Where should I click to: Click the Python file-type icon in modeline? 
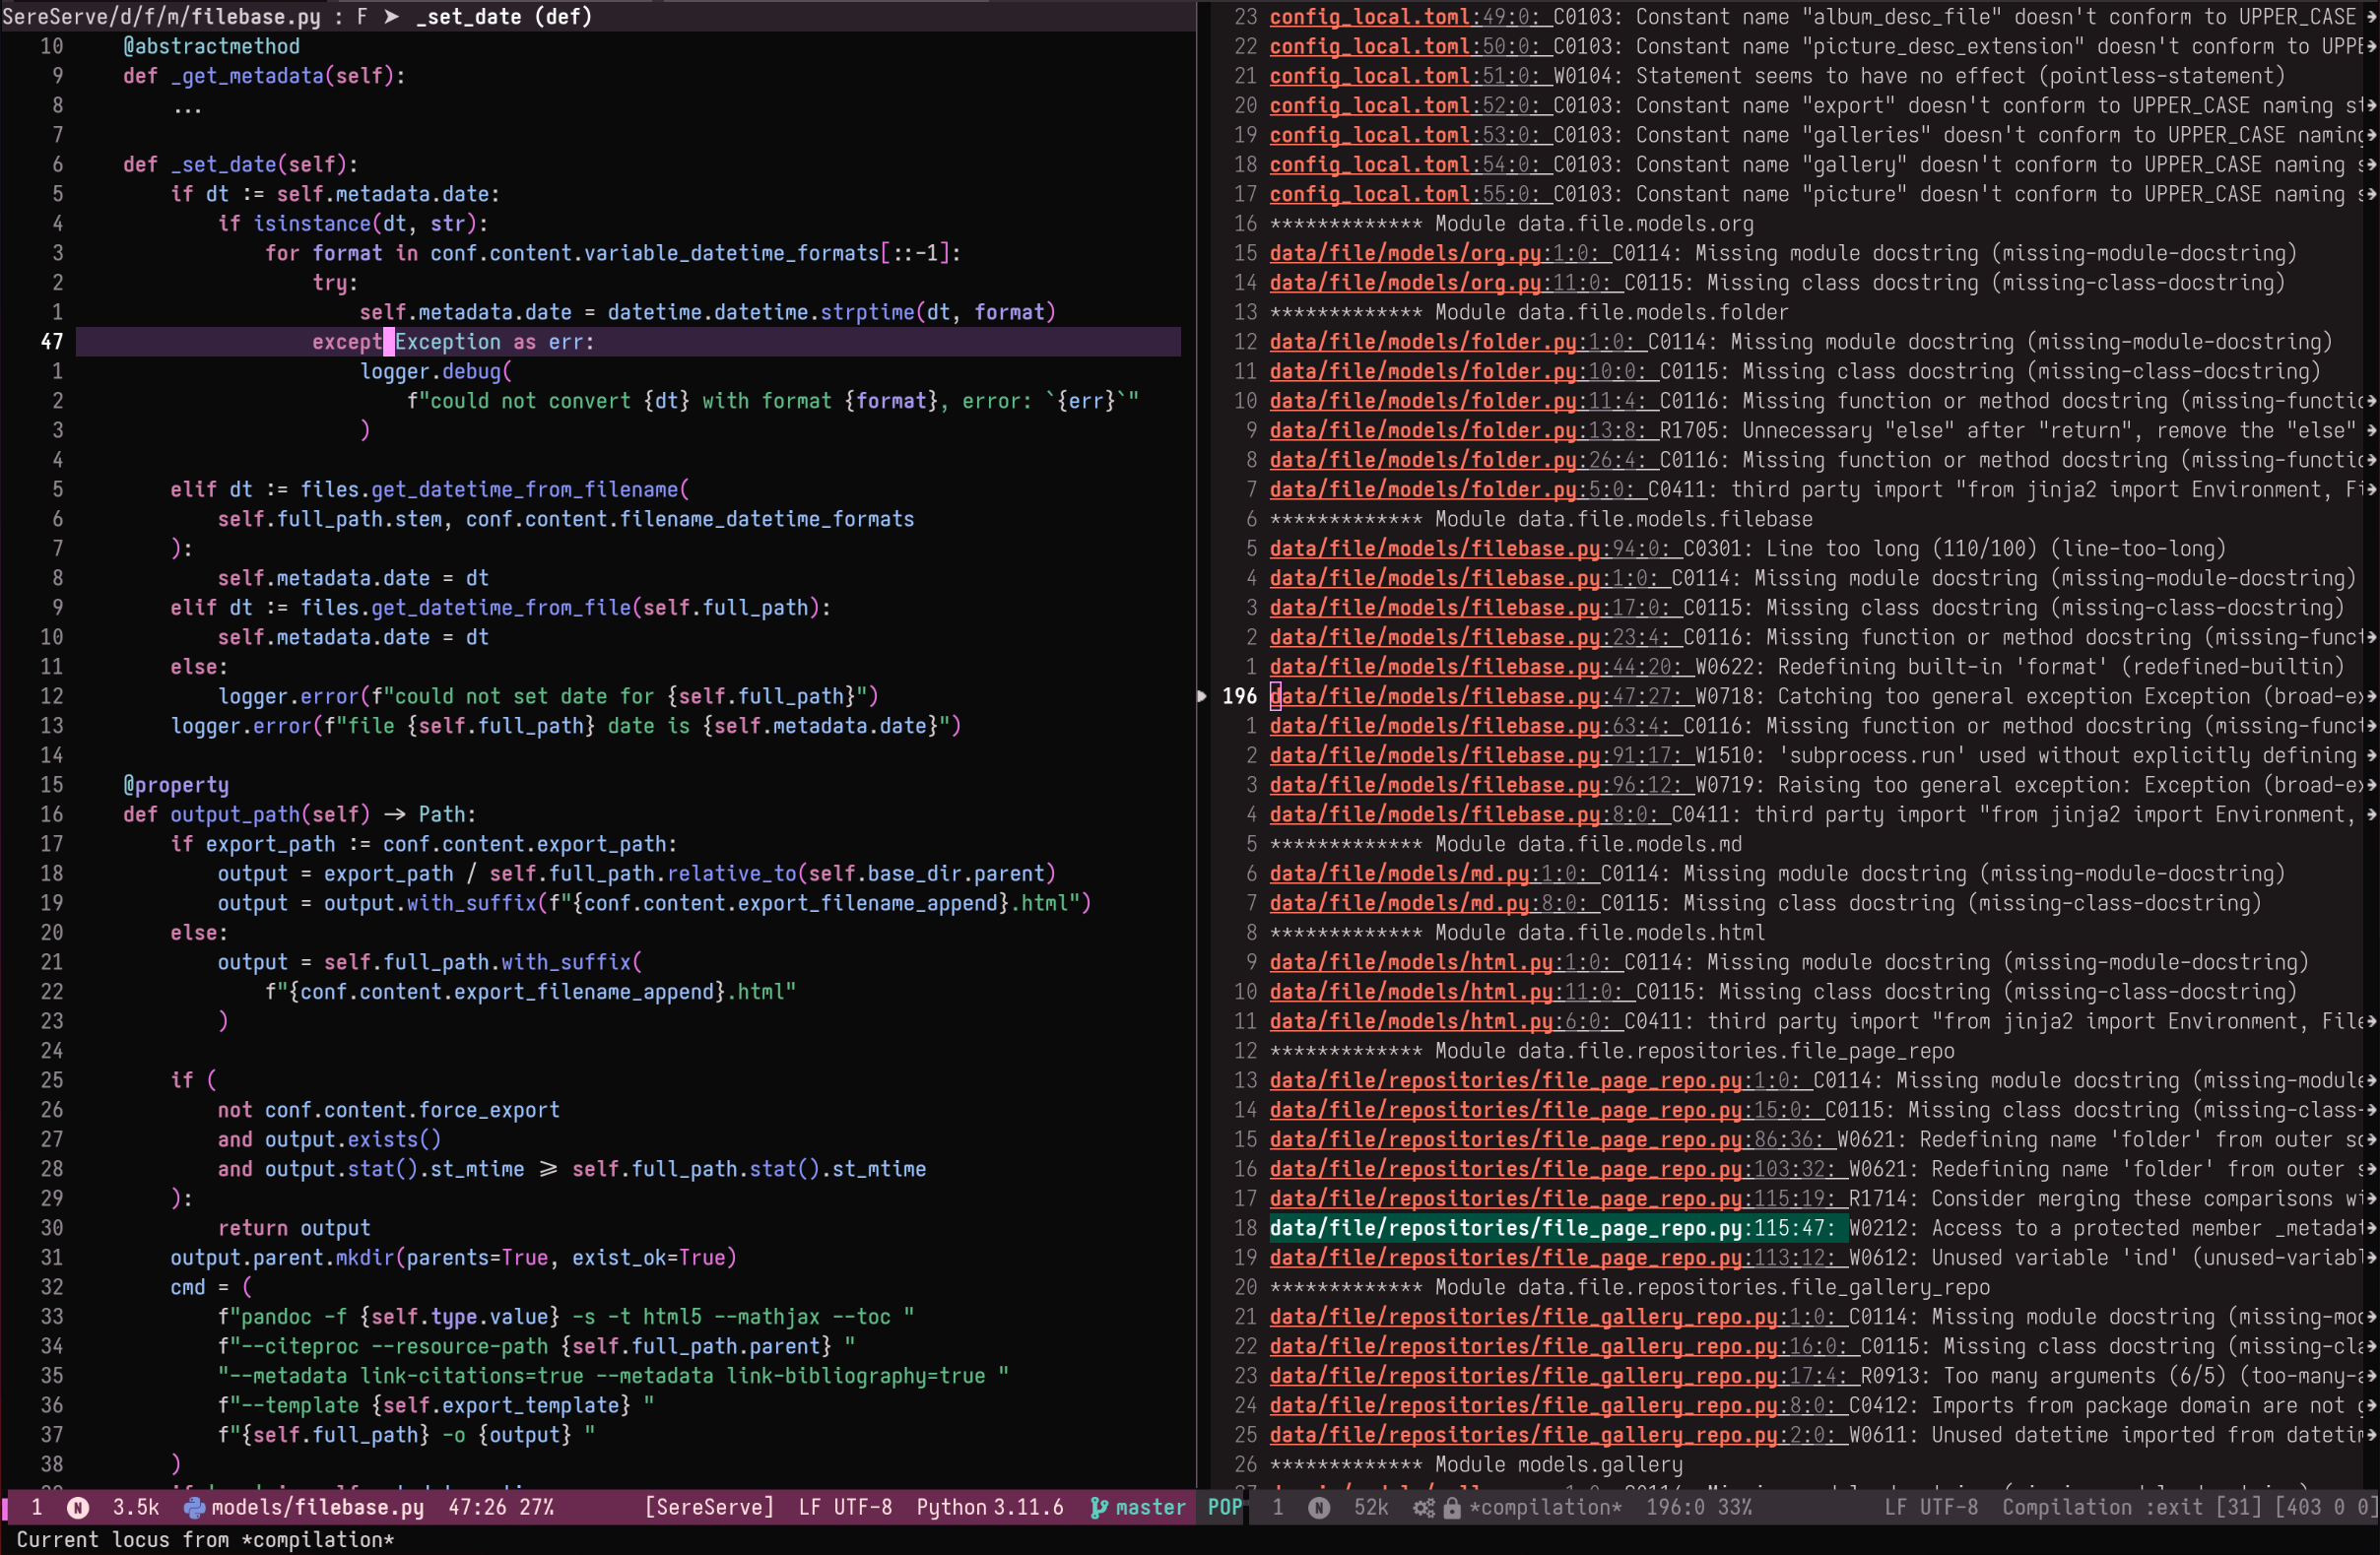pos(194,1507)
